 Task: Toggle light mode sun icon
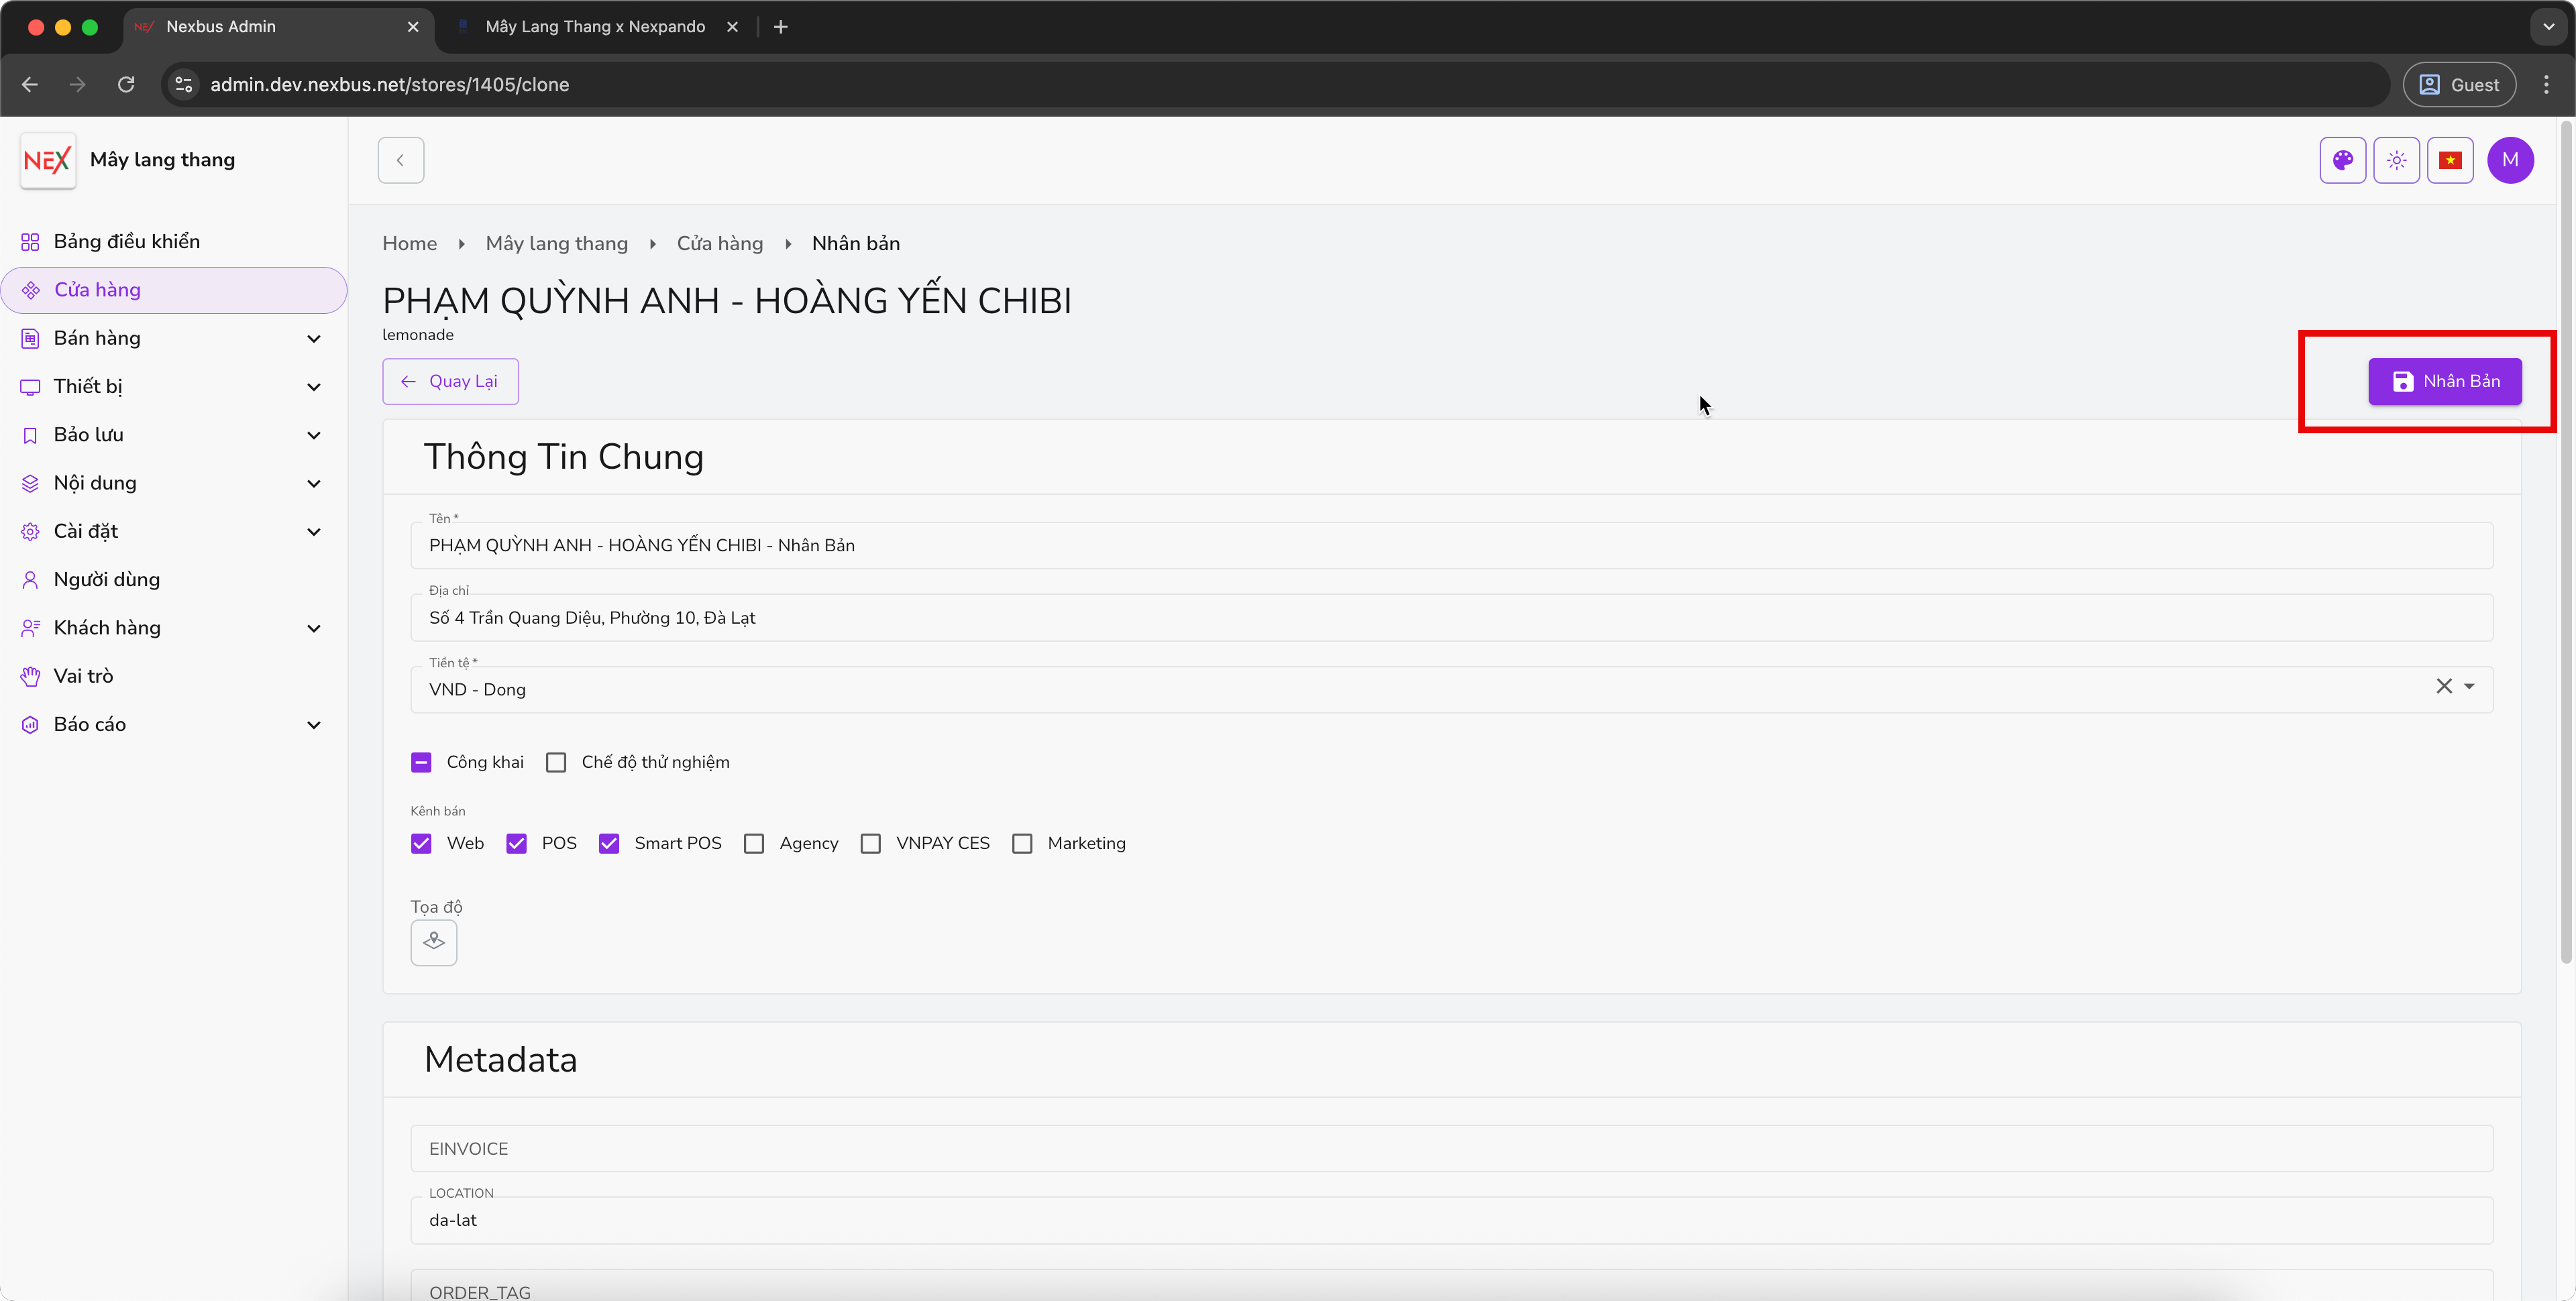pos(2396,160)
